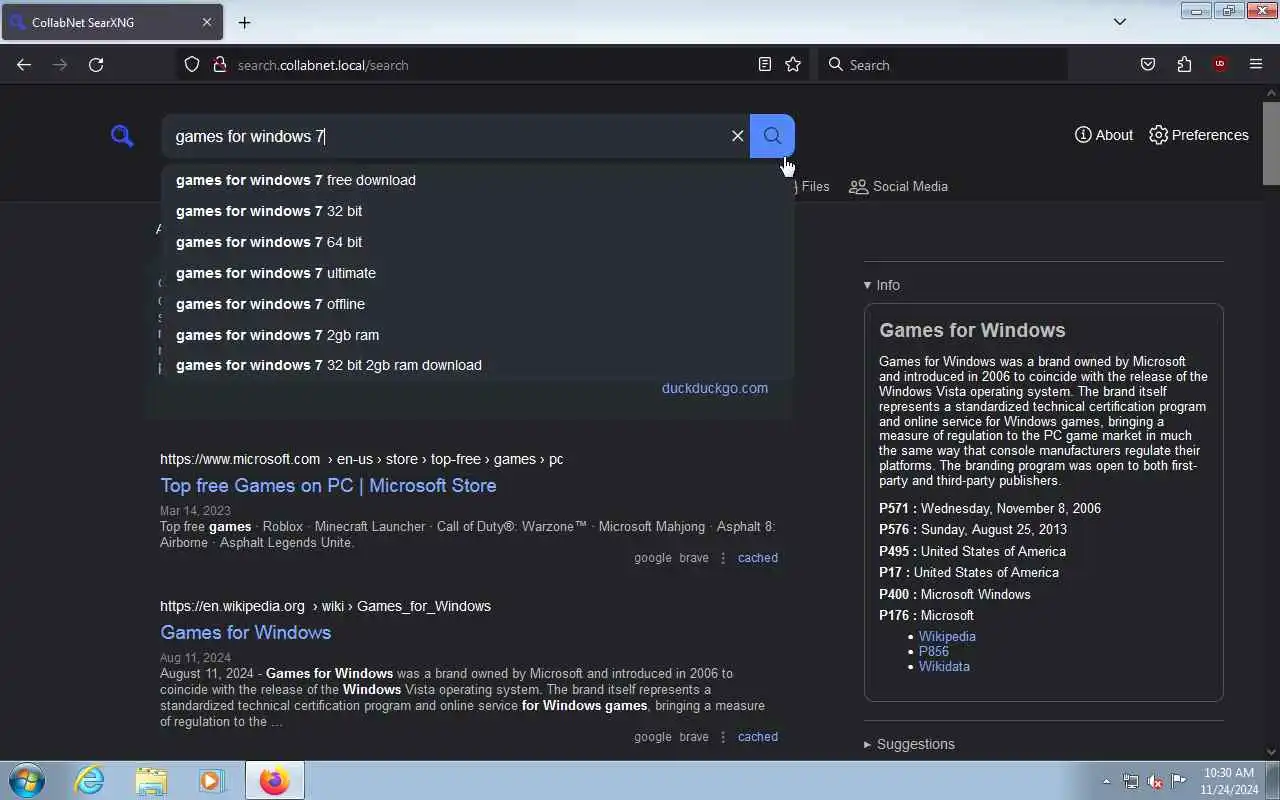Open the Pocket save icon
This screenshot has height=800, width=1280.
(x=1148, y=65)
